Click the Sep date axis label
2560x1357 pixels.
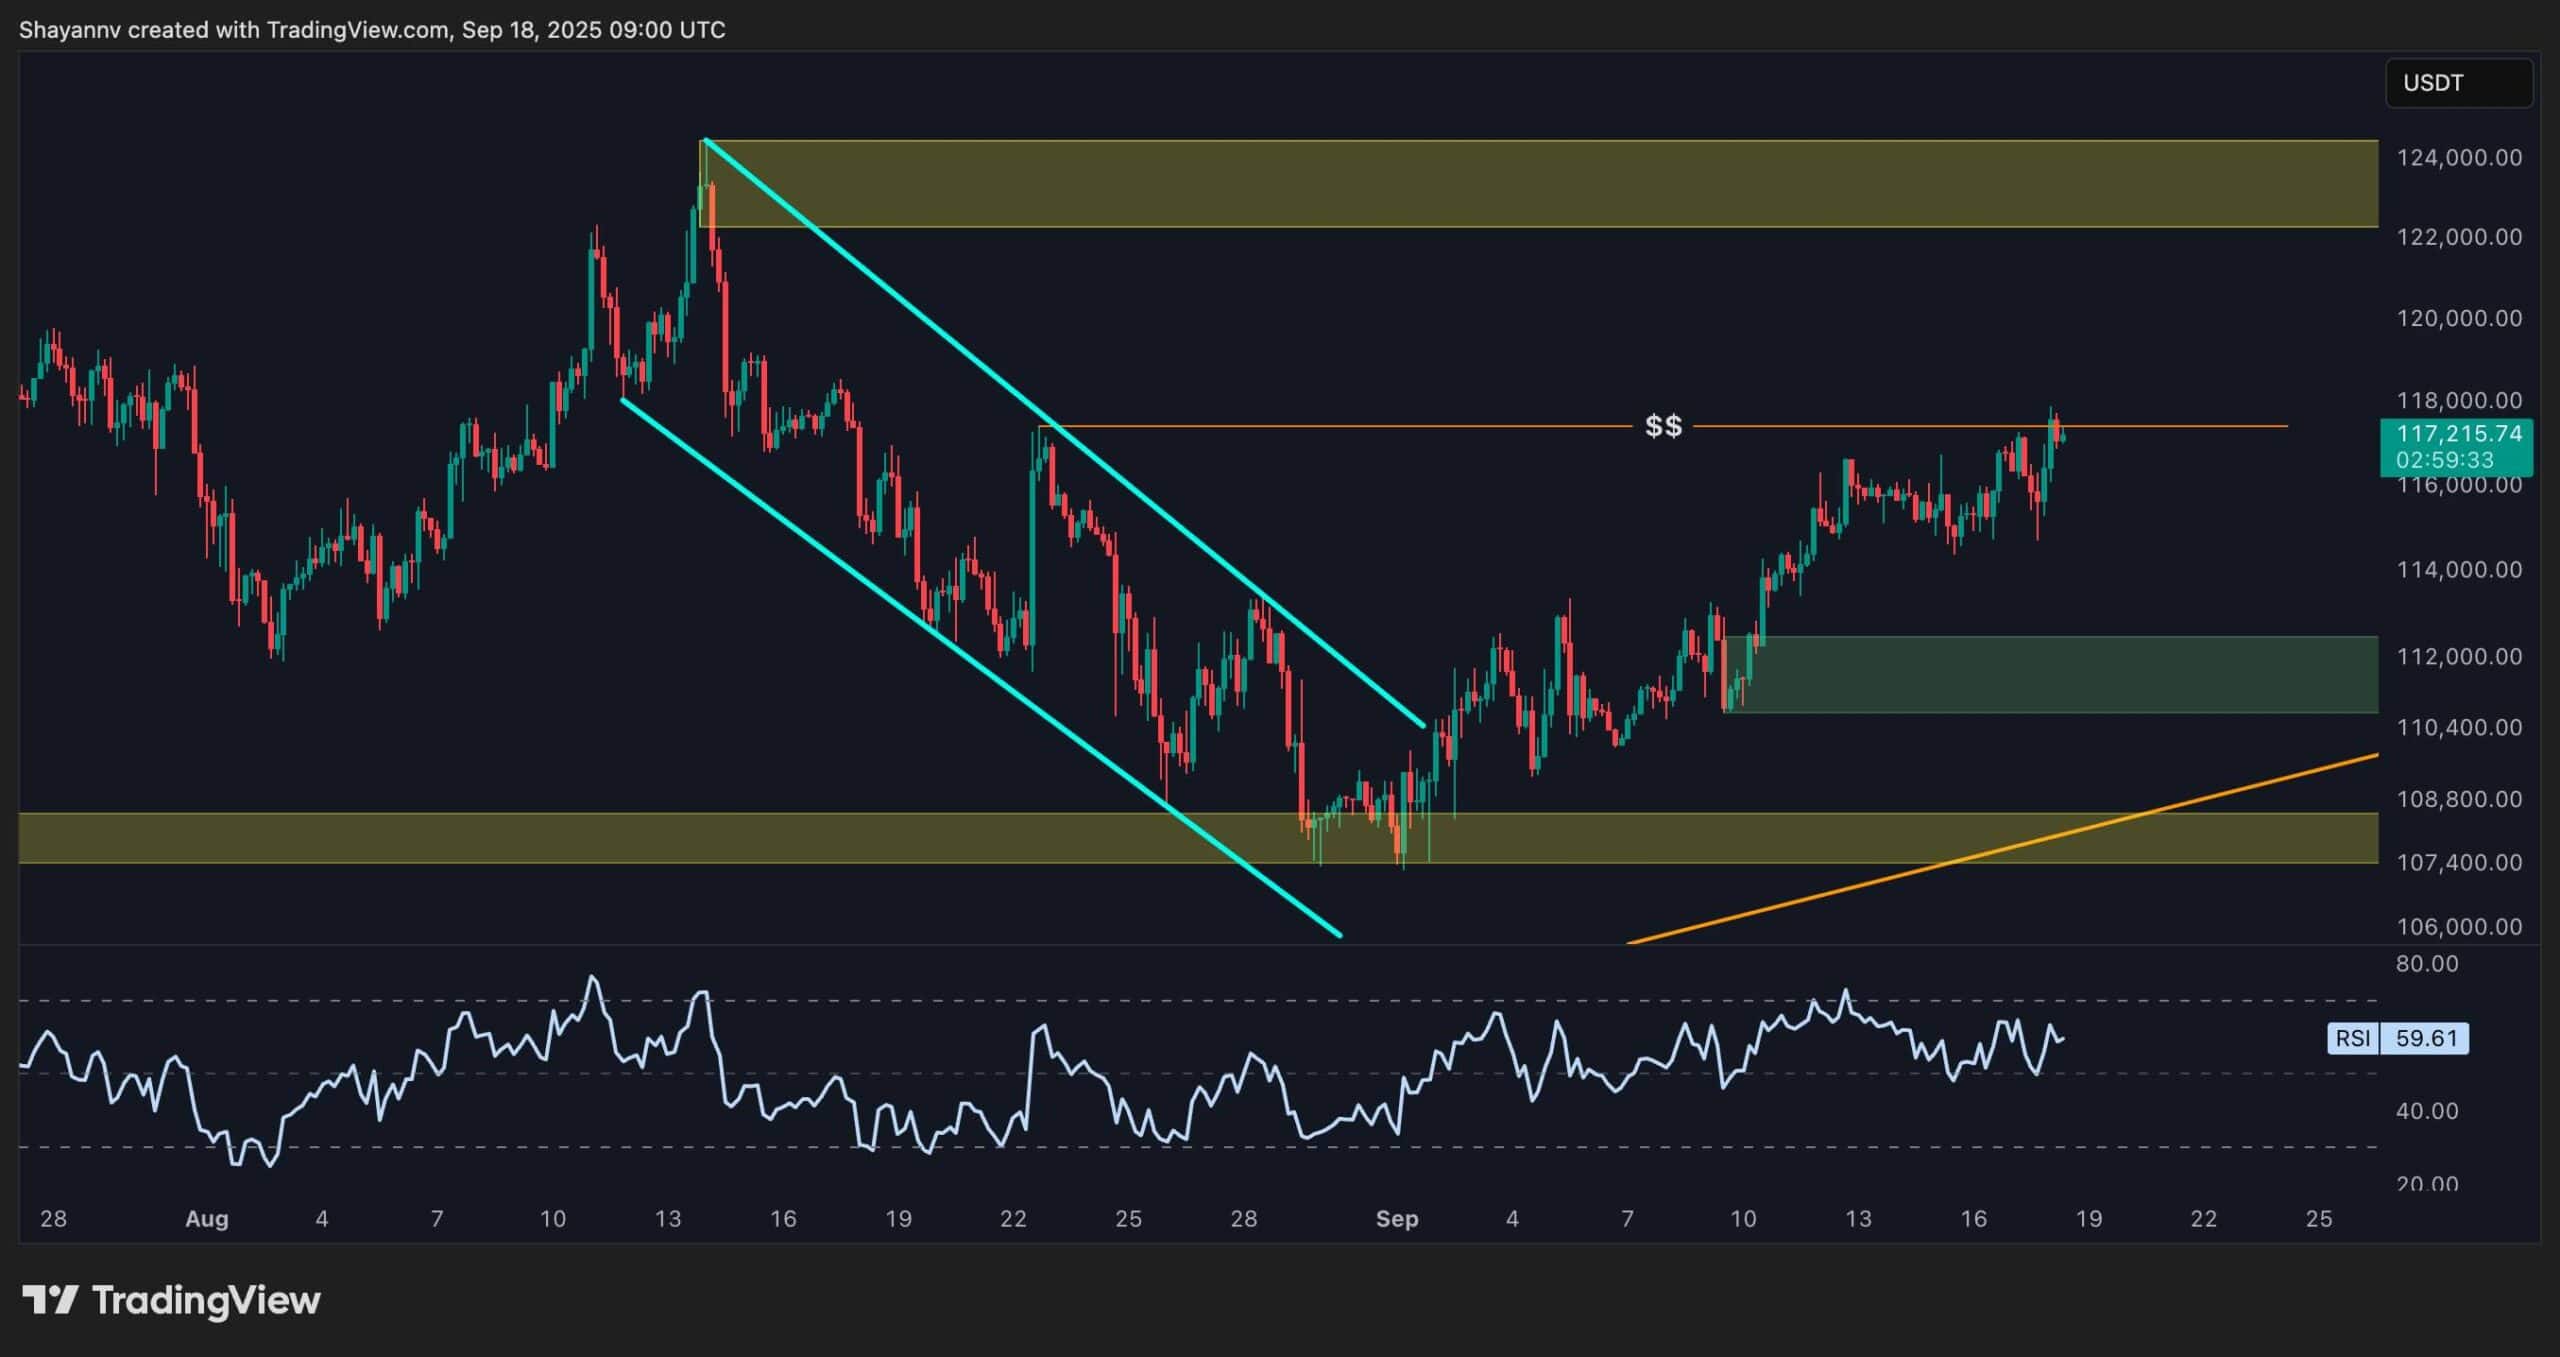tap(1396, 1219)
